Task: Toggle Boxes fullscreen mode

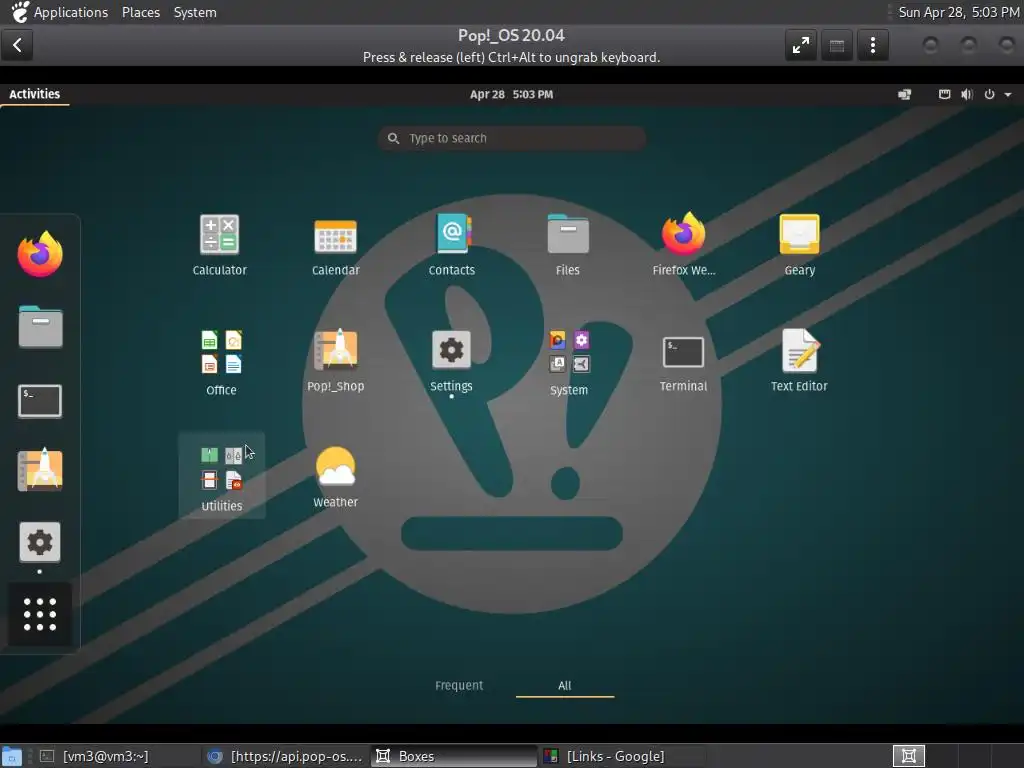Action: 801,45
